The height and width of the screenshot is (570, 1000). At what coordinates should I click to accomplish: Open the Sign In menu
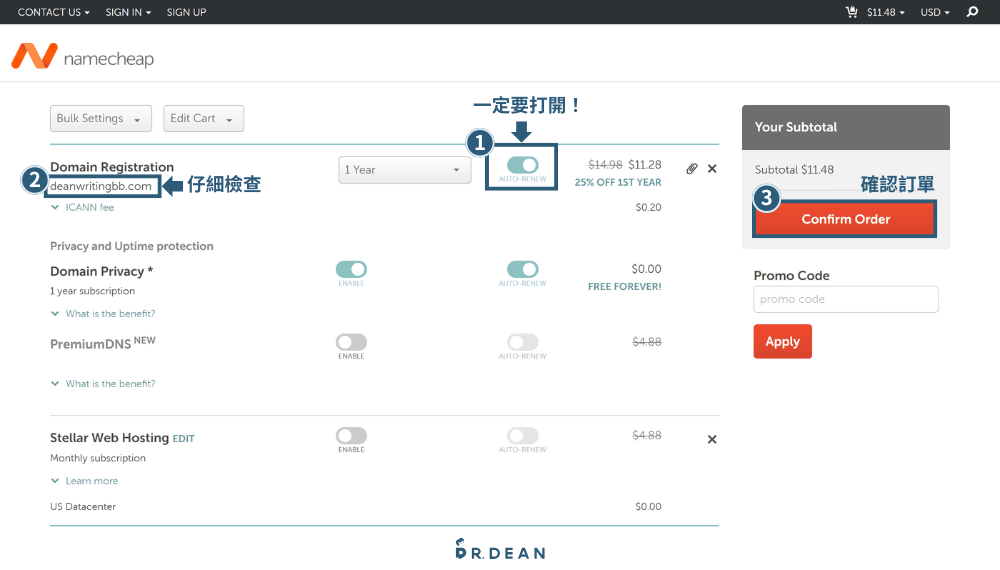(x=128, y=12)
